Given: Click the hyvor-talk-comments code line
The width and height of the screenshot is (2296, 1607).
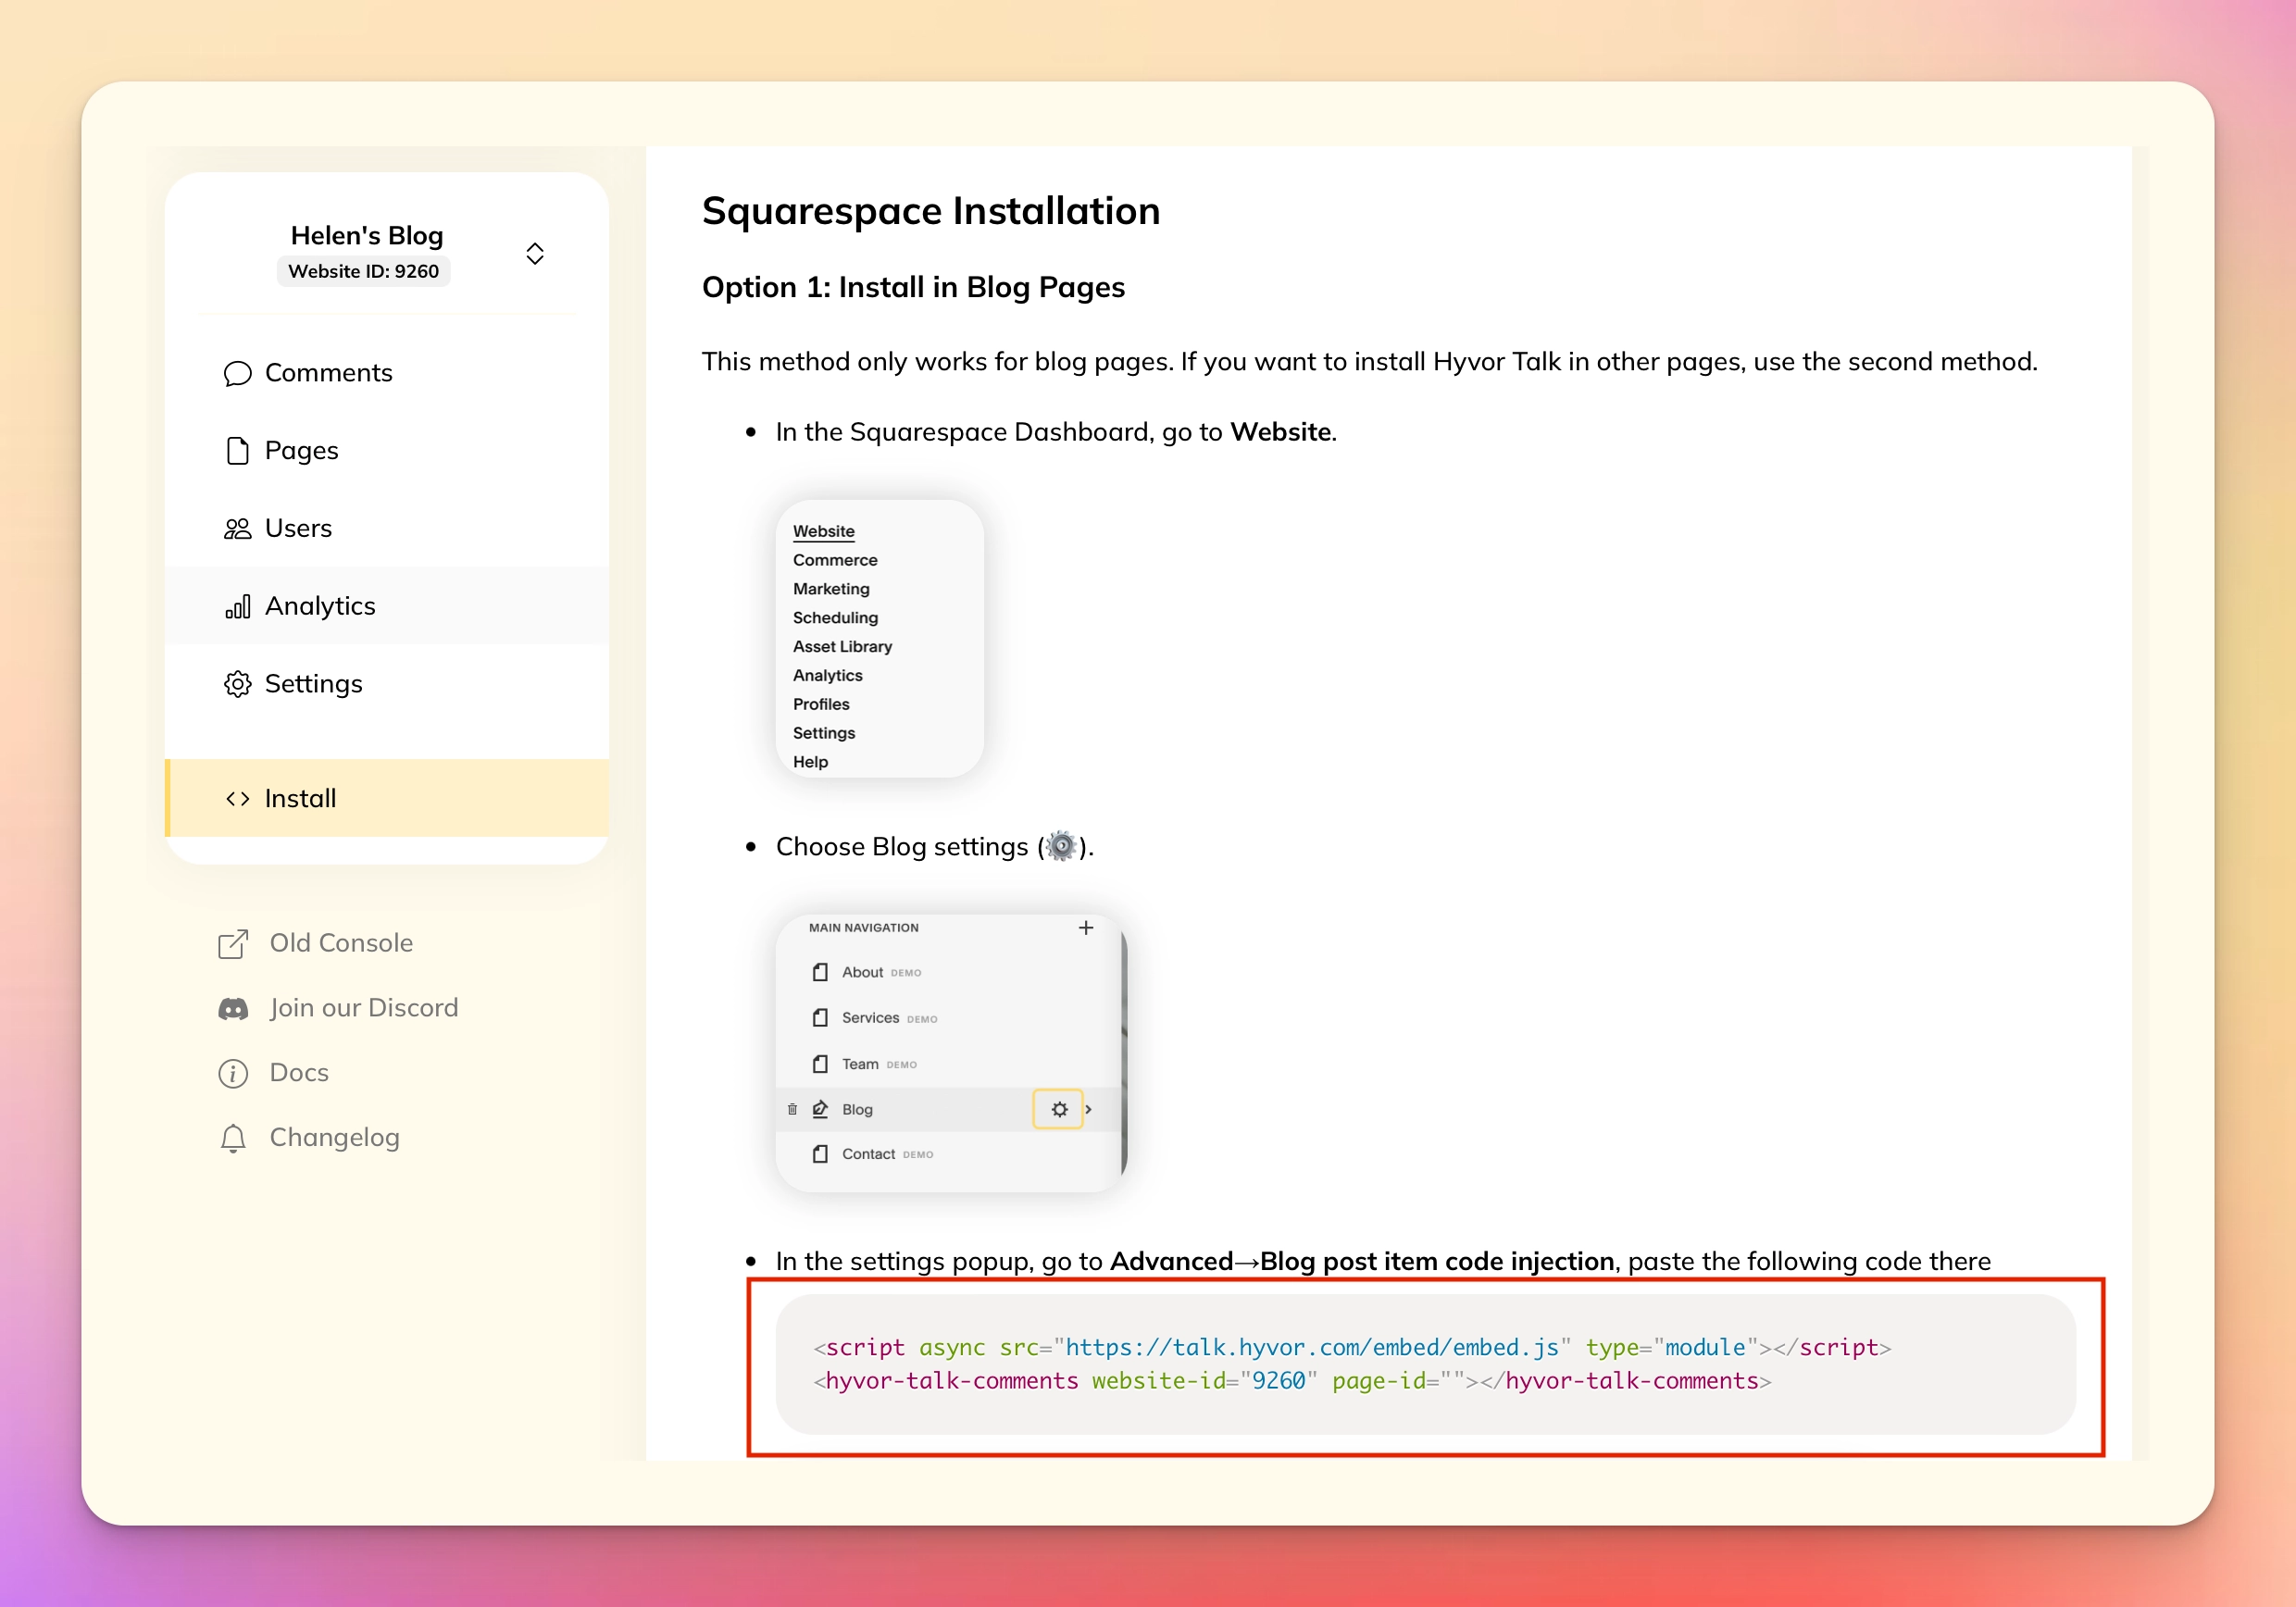Looking at the screenshot, I should 1292,1381.
